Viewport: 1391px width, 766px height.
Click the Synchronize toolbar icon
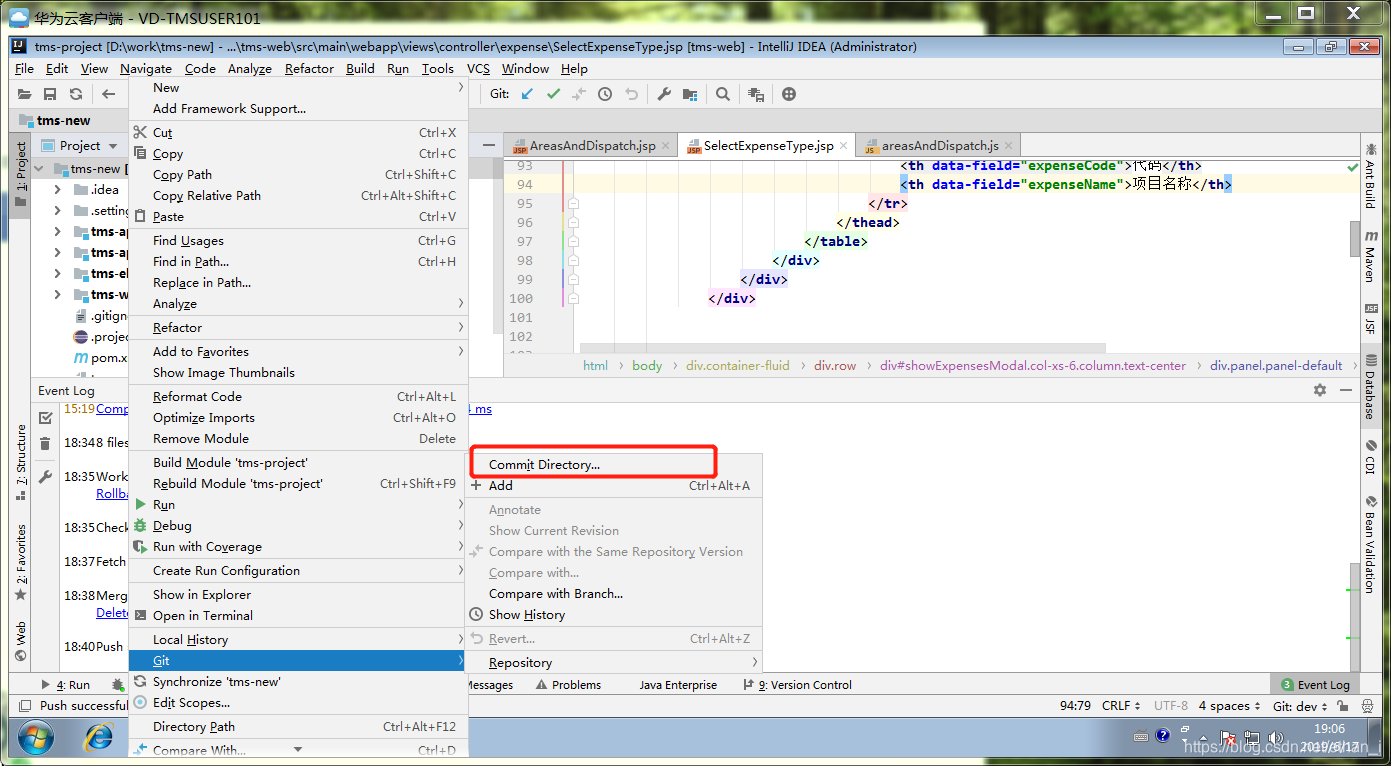pos(76,94)
